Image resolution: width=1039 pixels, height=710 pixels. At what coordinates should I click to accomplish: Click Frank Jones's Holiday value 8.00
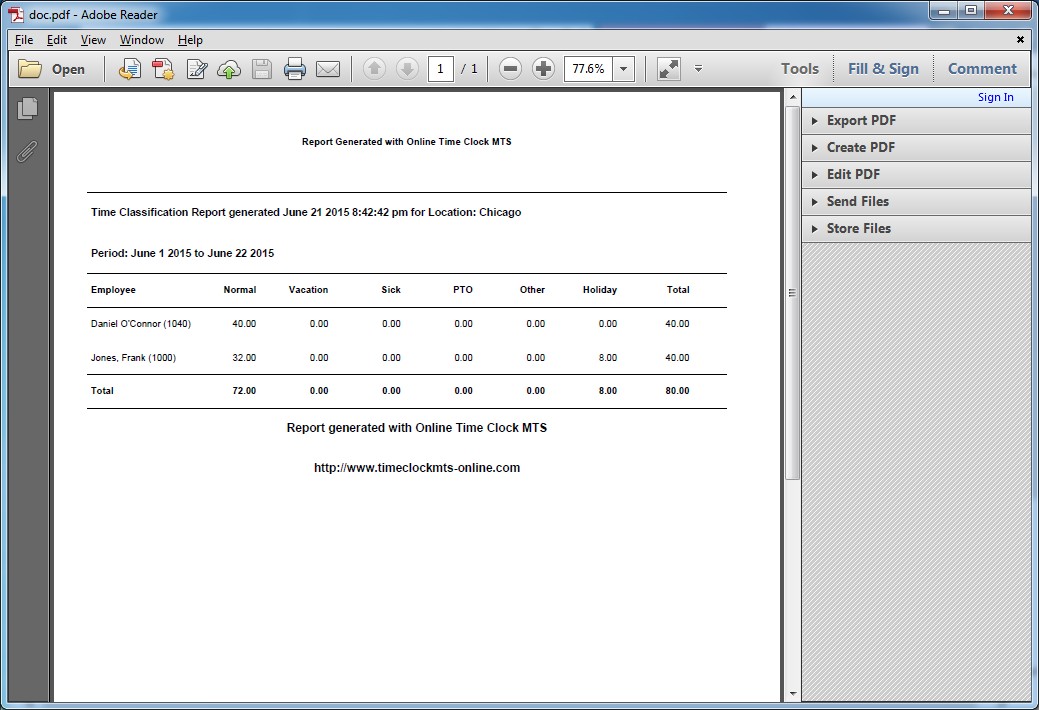pyautogui.click(x=608, y=357)
